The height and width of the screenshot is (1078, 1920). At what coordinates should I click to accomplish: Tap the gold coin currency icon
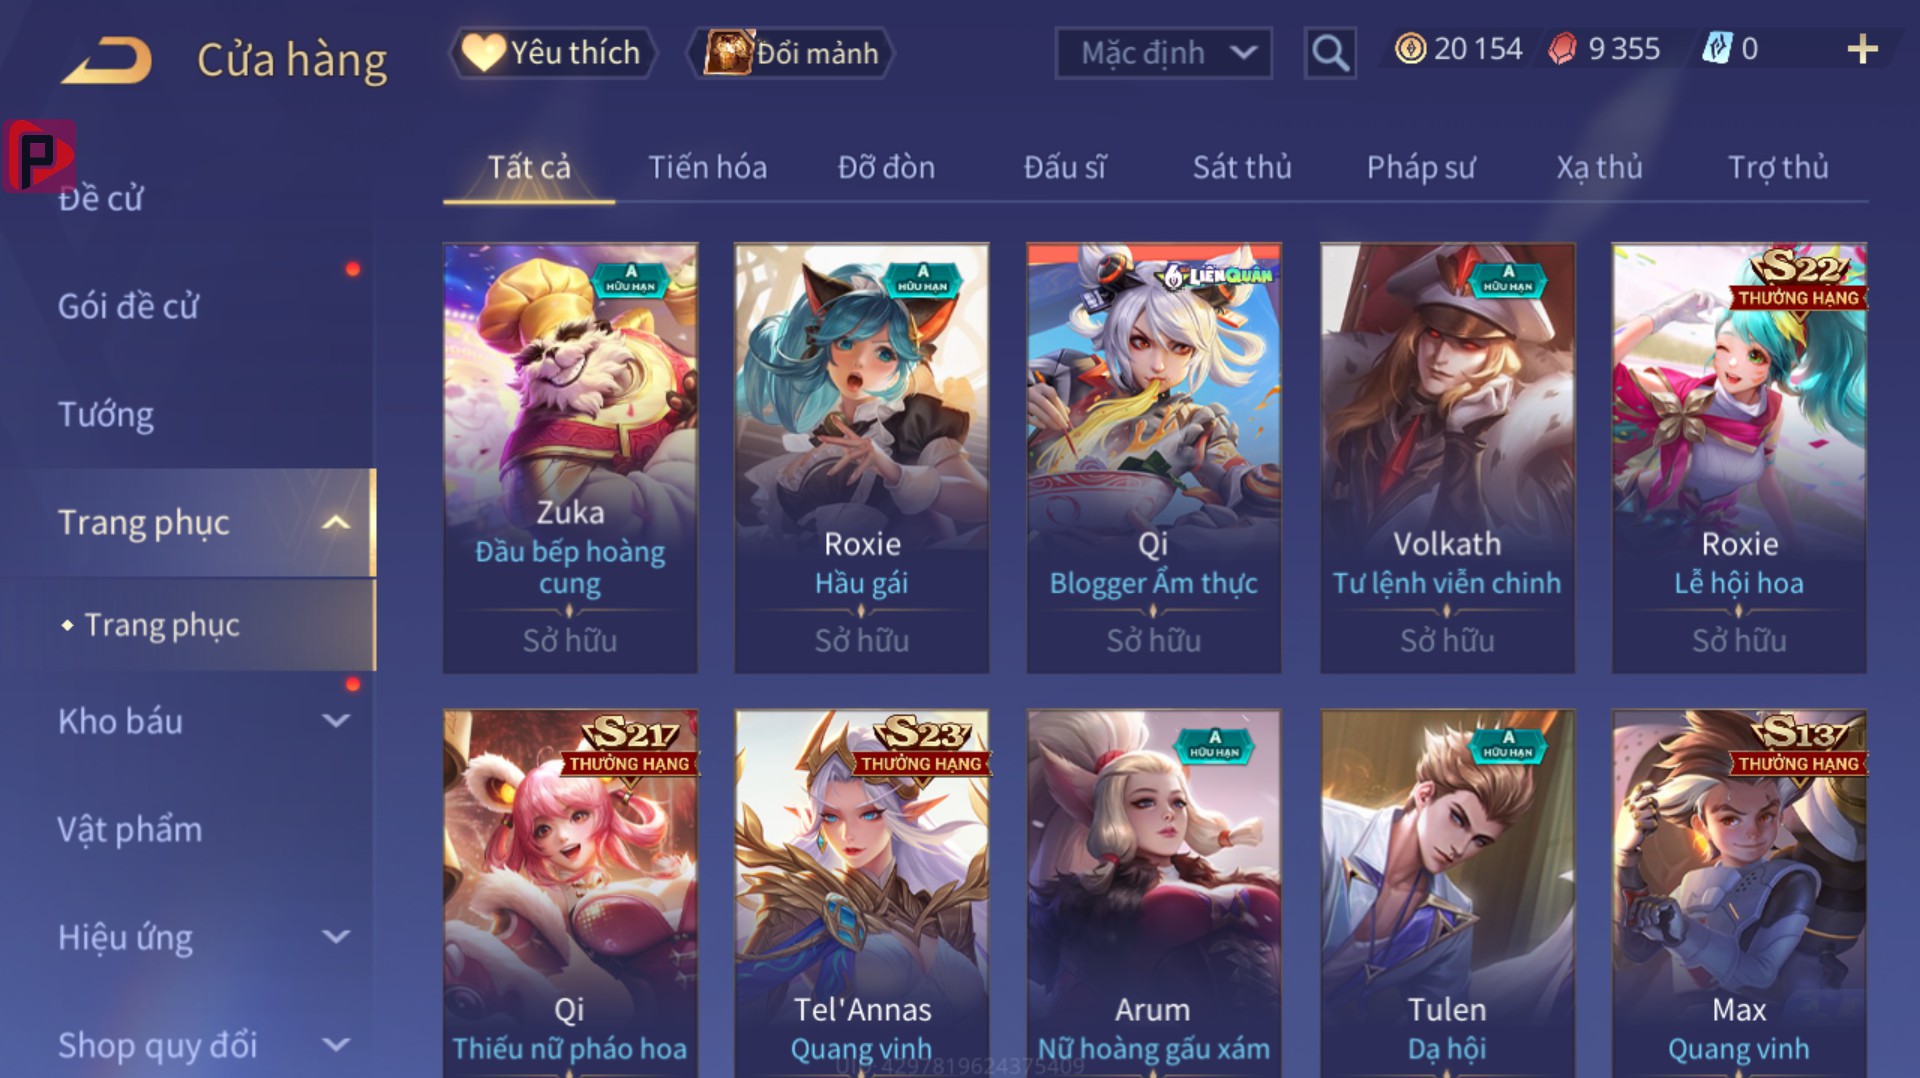tap(1410, 49)
